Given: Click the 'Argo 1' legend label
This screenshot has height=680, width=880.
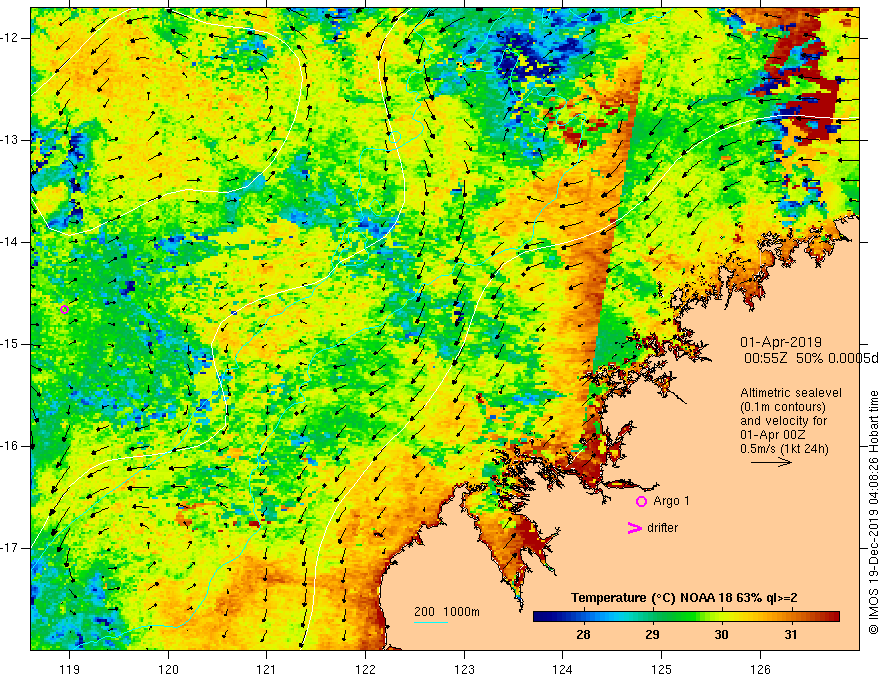Looking at the screenshot, I should (x=671, y=501).
